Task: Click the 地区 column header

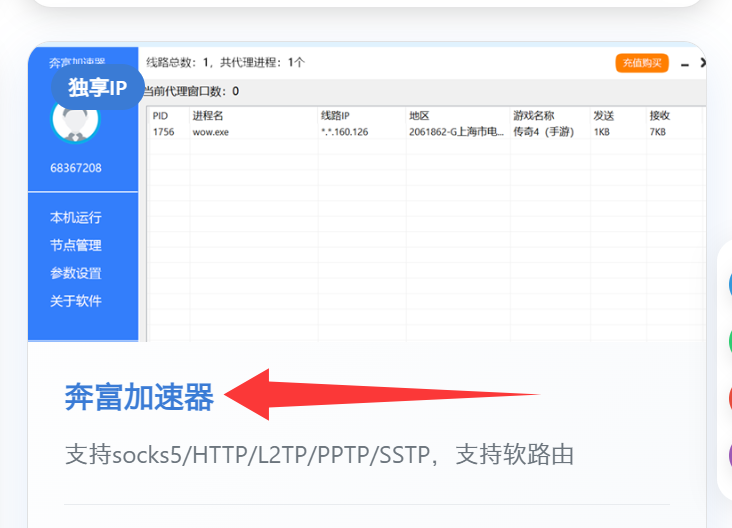Action: (x=419, y=116)
